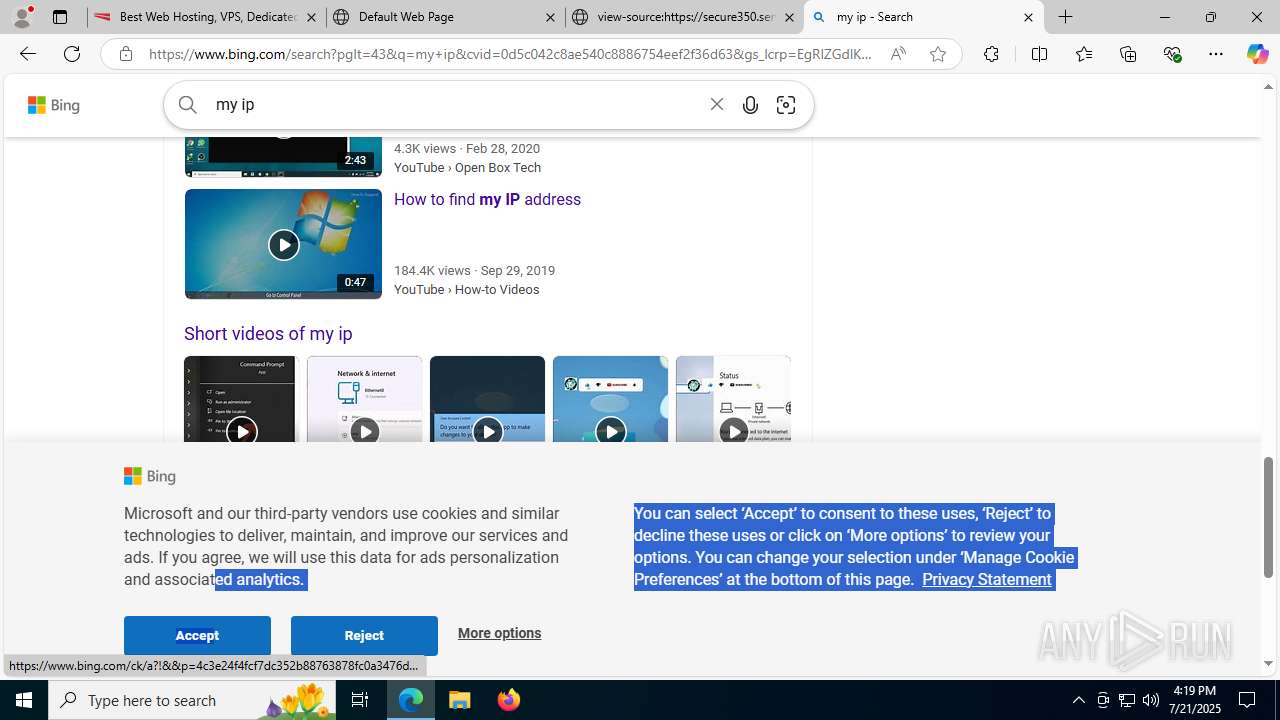The width and height of the screenshot is (1280, 720).
Task: Play the 2:43 video thumbnail
Action: (283, 156)
